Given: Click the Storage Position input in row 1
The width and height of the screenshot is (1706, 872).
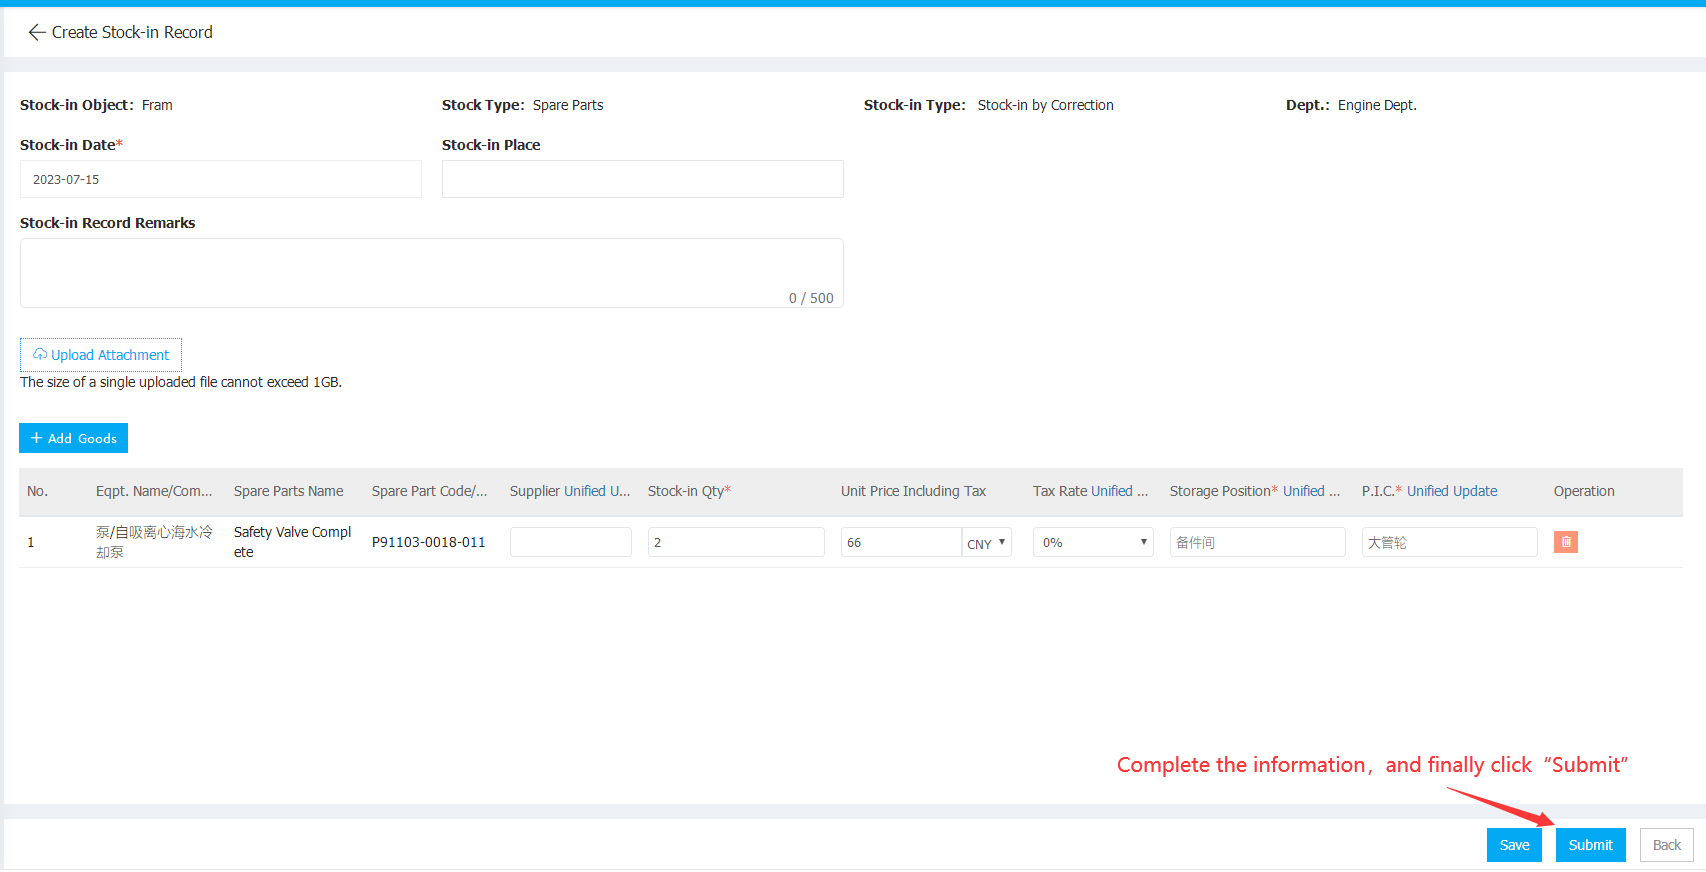Looking at the screenshot, I should coord(1257,542).
